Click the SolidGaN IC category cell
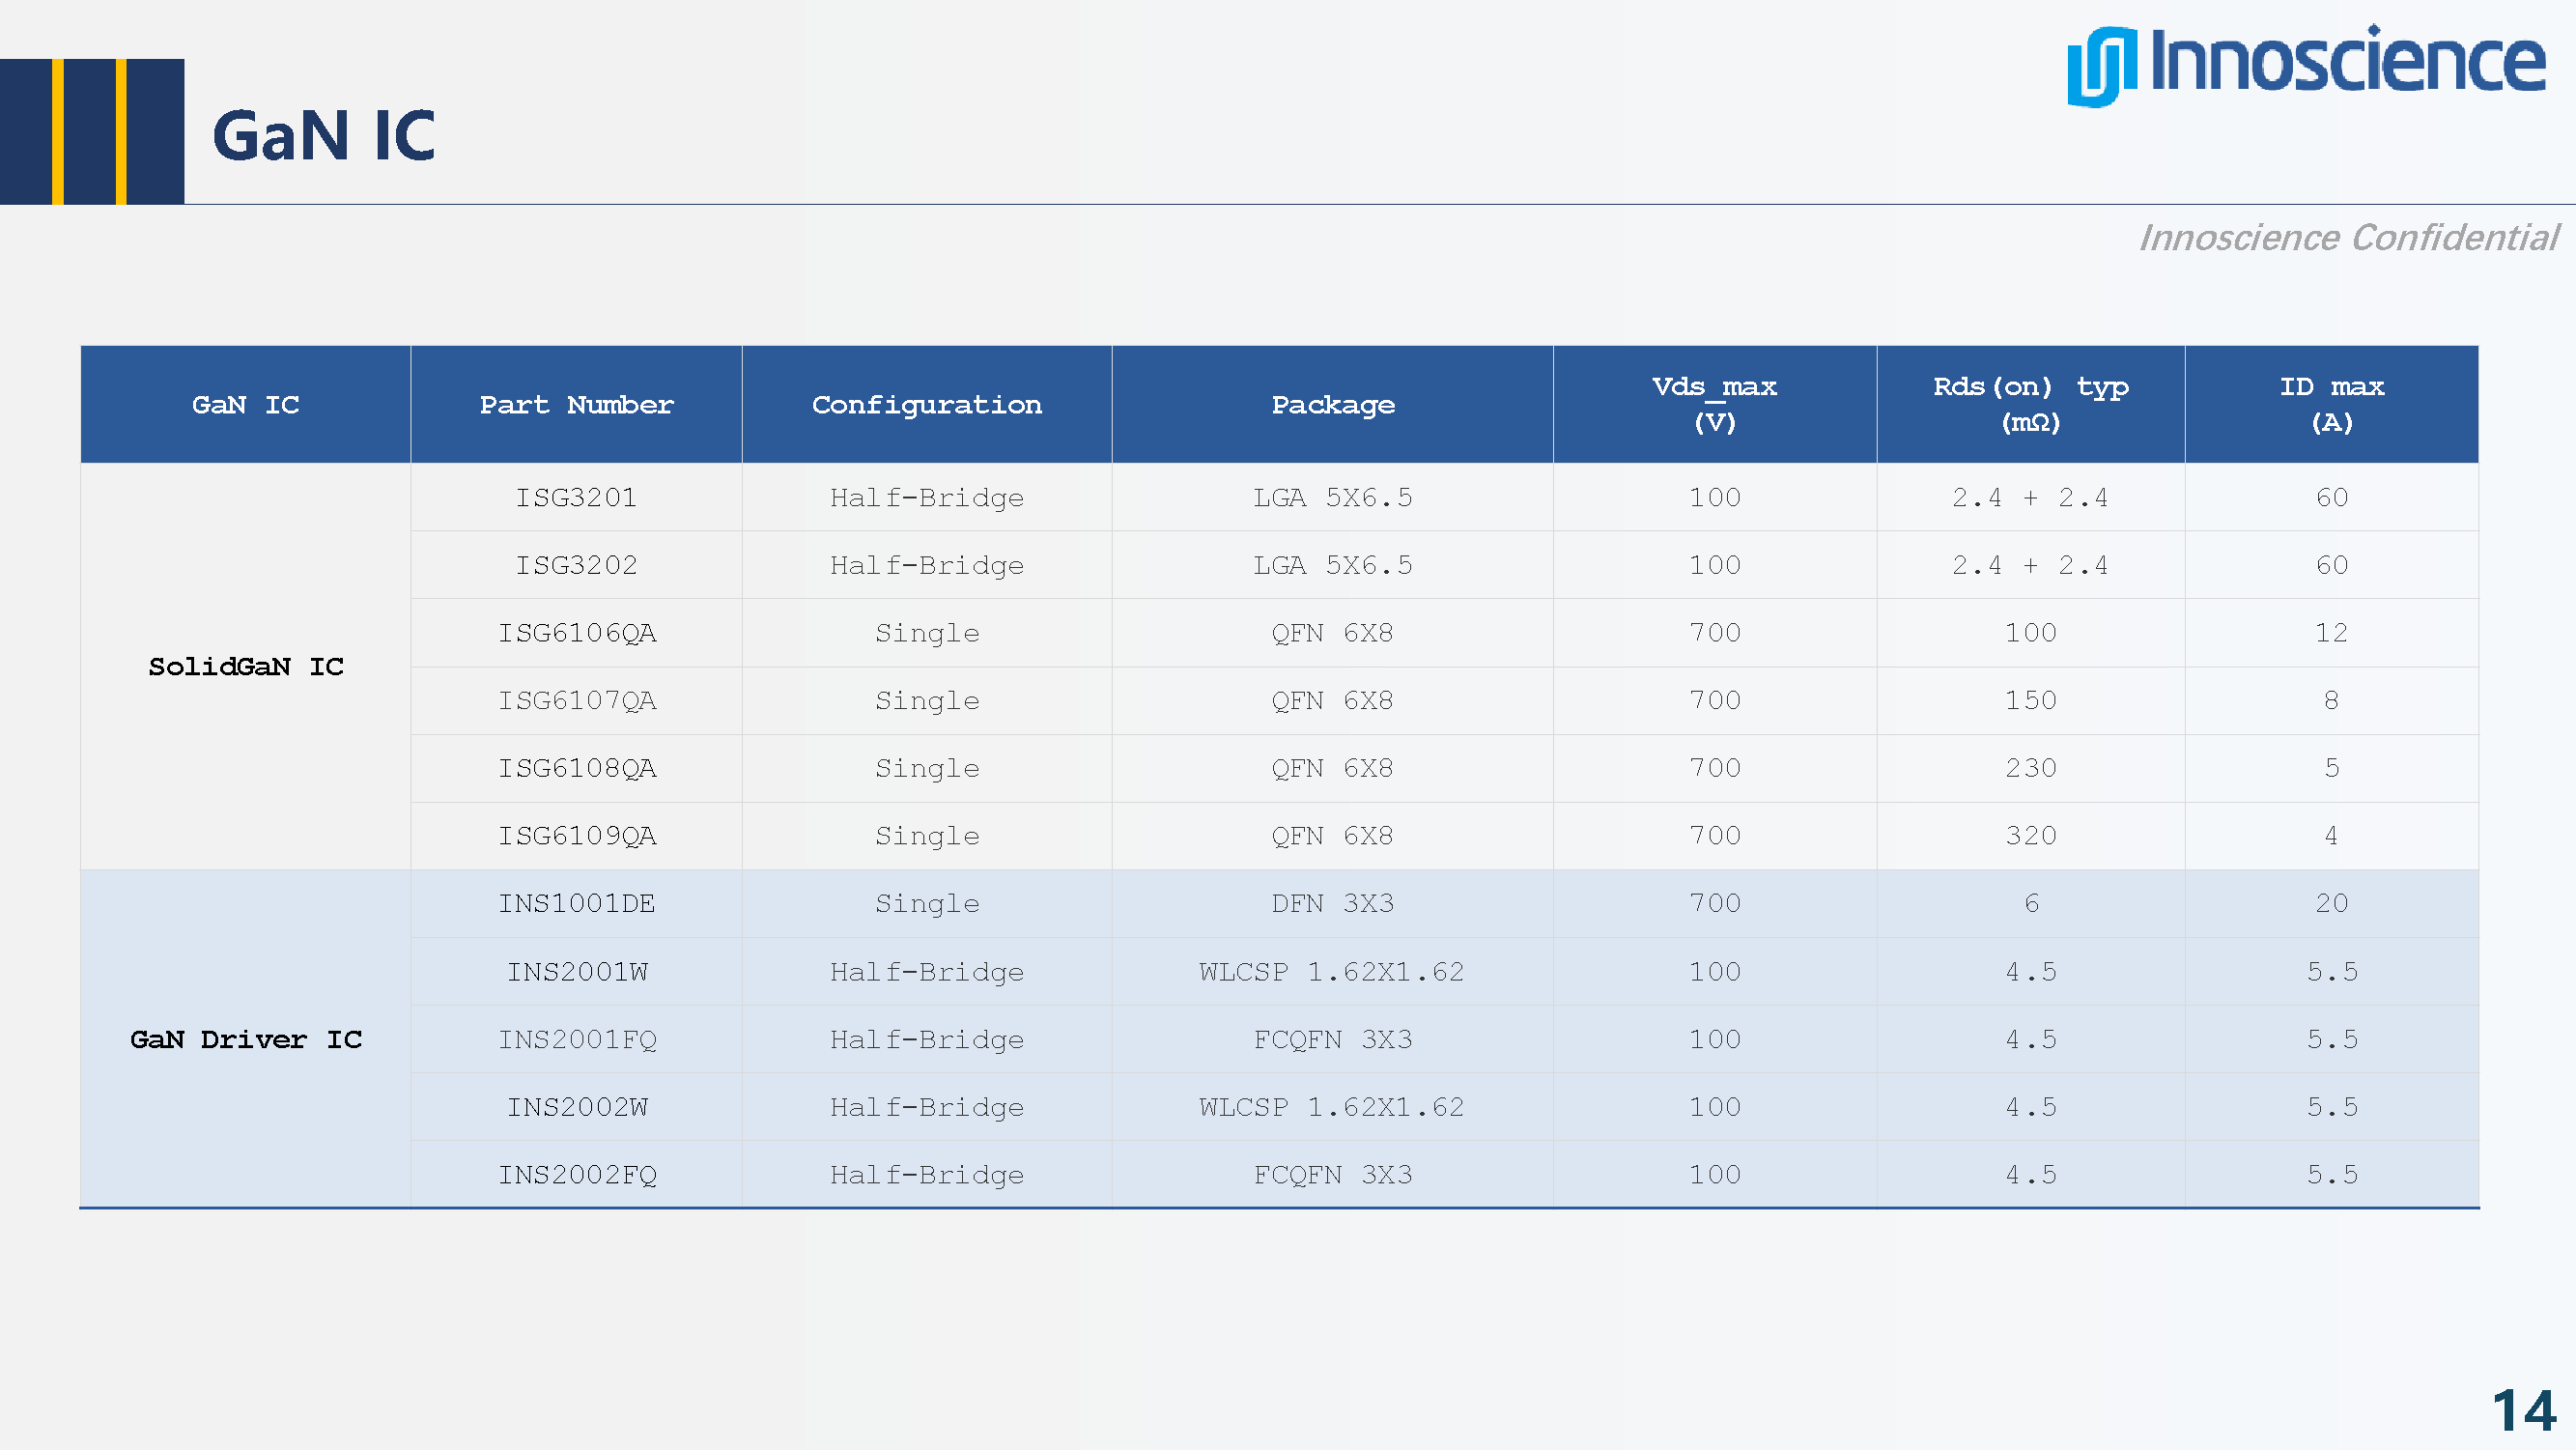The width and height of the screenshot is (2576, 1450). (x=246, y=667)
